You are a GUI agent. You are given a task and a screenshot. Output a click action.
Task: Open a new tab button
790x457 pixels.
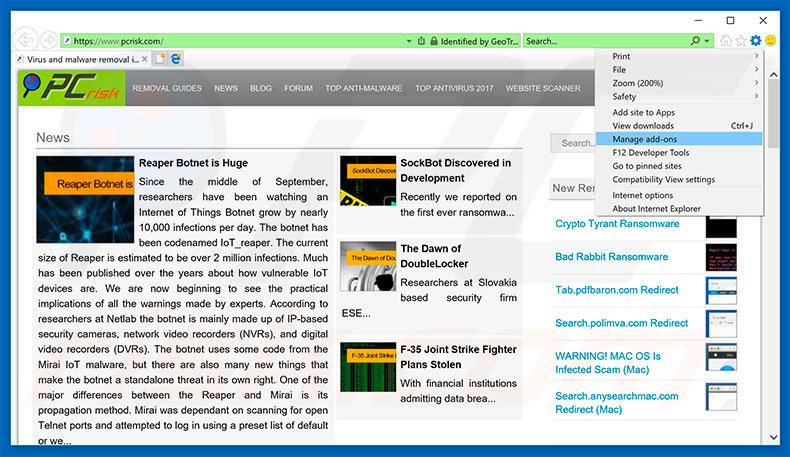tap(160, 59)
